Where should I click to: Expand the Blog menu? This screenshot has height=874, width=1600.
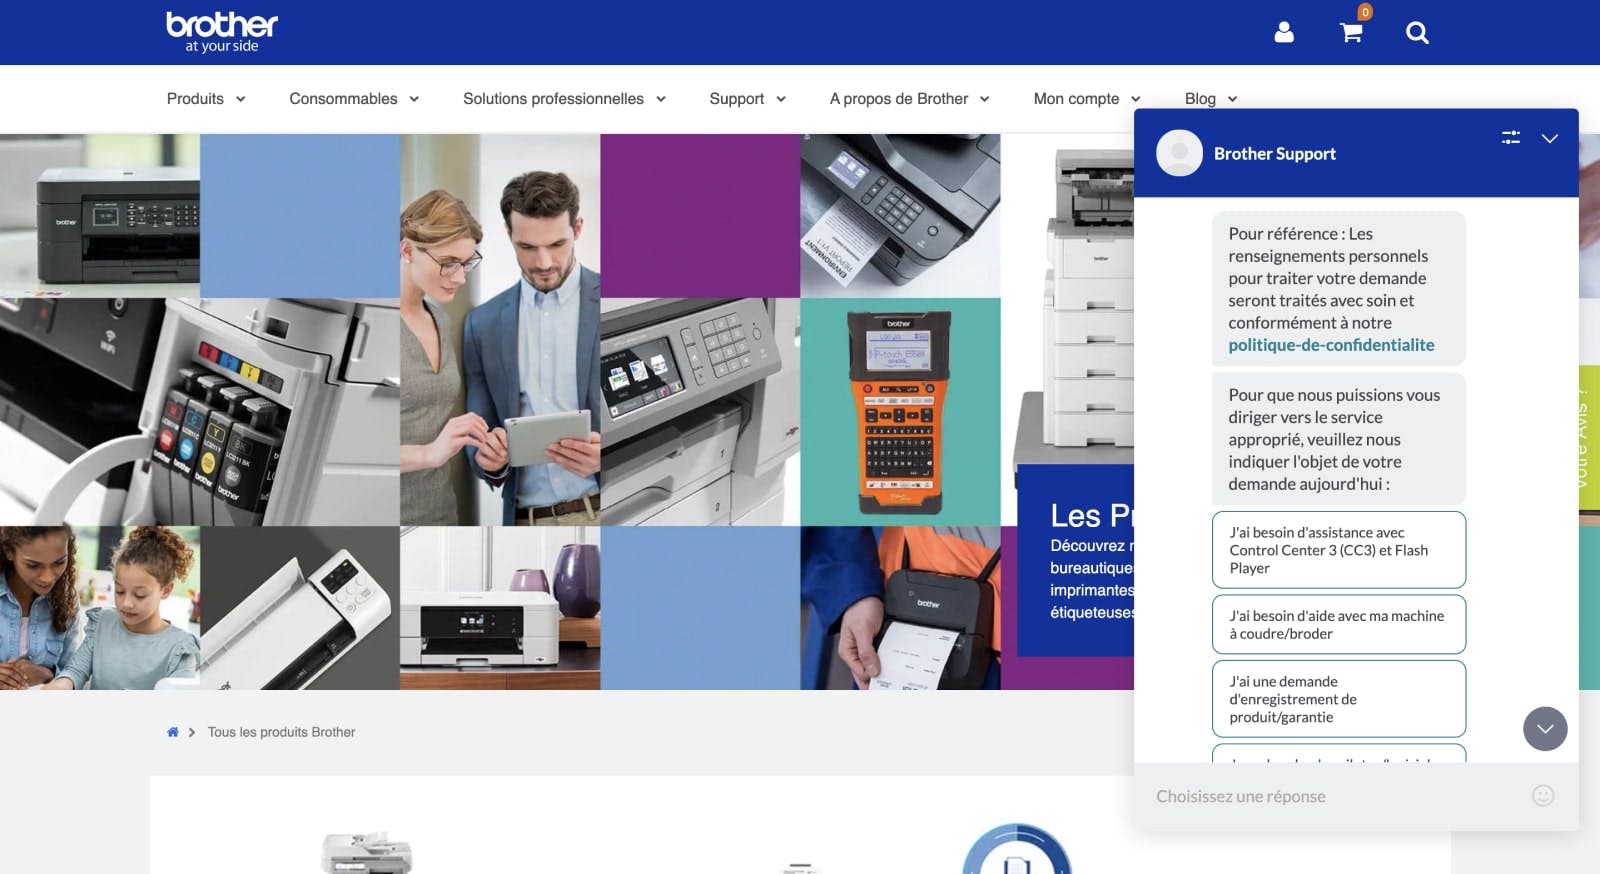1211,98
